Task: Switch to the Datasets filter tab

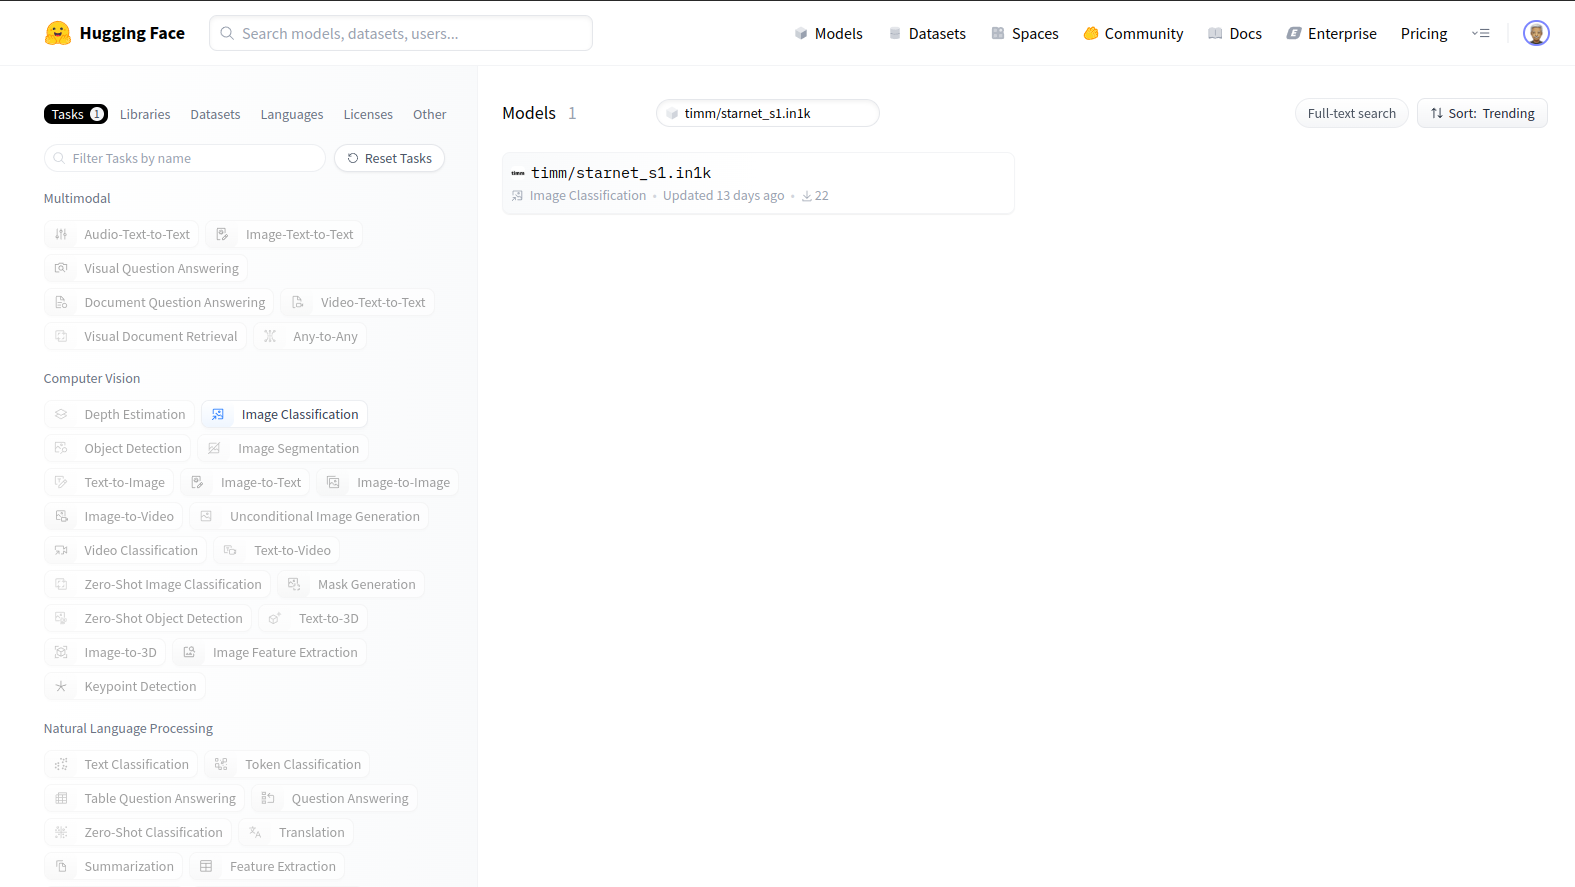Action: pyautogui.click(x=215, y=114)
